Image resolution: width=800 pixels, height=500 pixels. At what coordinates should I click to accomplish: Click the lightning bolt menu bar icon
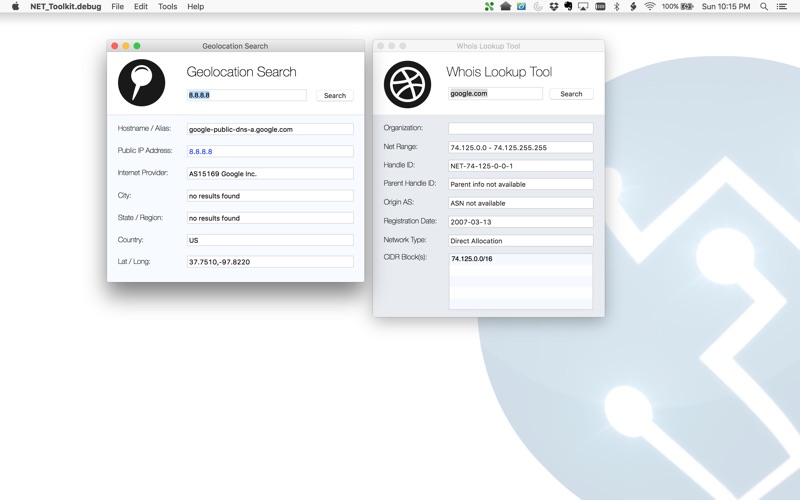(x=633, y=7)
